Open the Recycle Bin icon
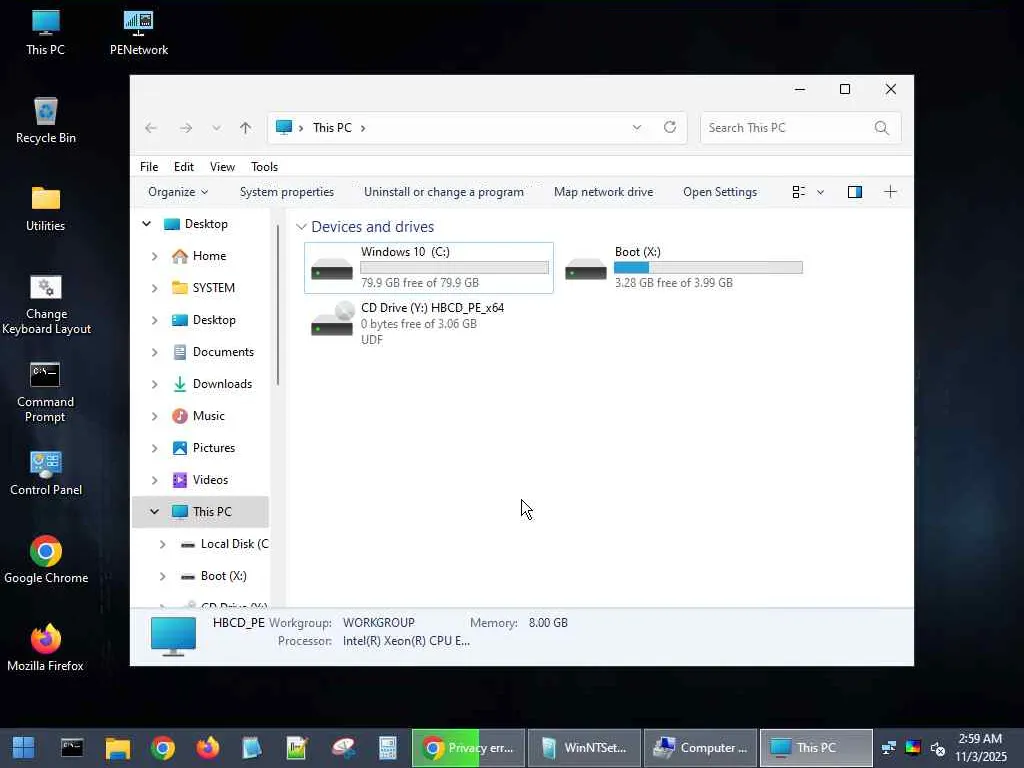The image size is (1024, 768). (x=45, y=121)
